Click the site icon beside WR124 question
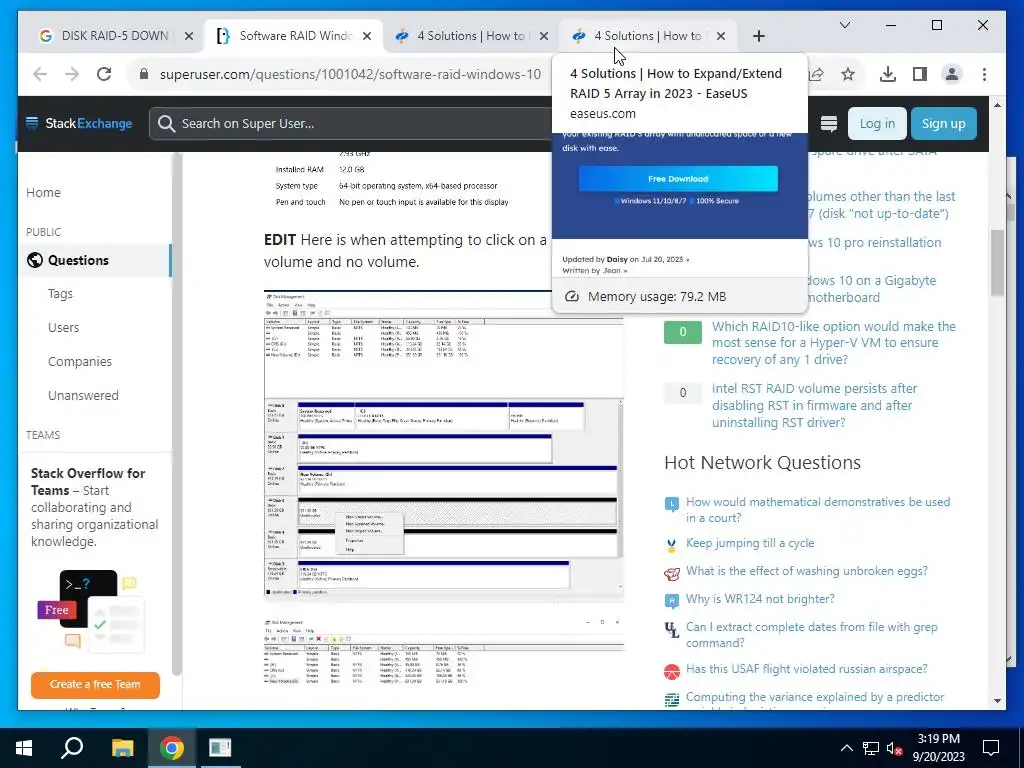1024x768 pixels. click(x=671, y=601)
